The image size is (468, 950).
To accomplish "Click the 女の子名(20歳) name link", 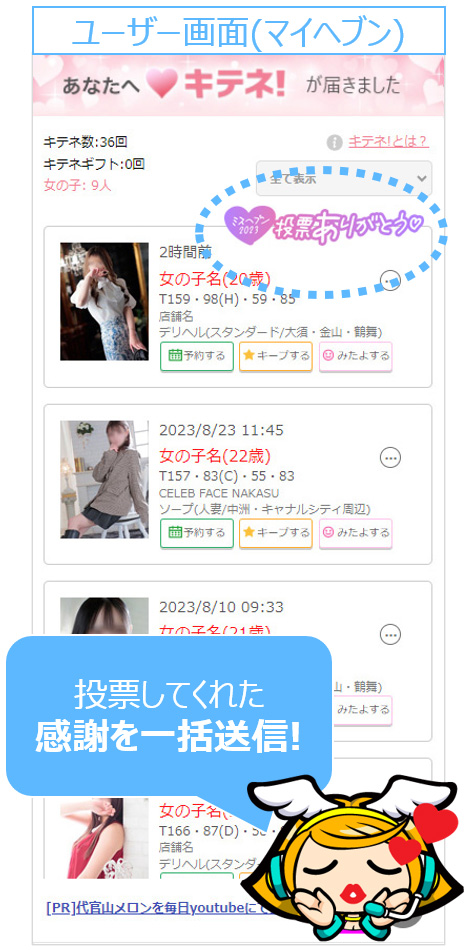I will [215, 279].
